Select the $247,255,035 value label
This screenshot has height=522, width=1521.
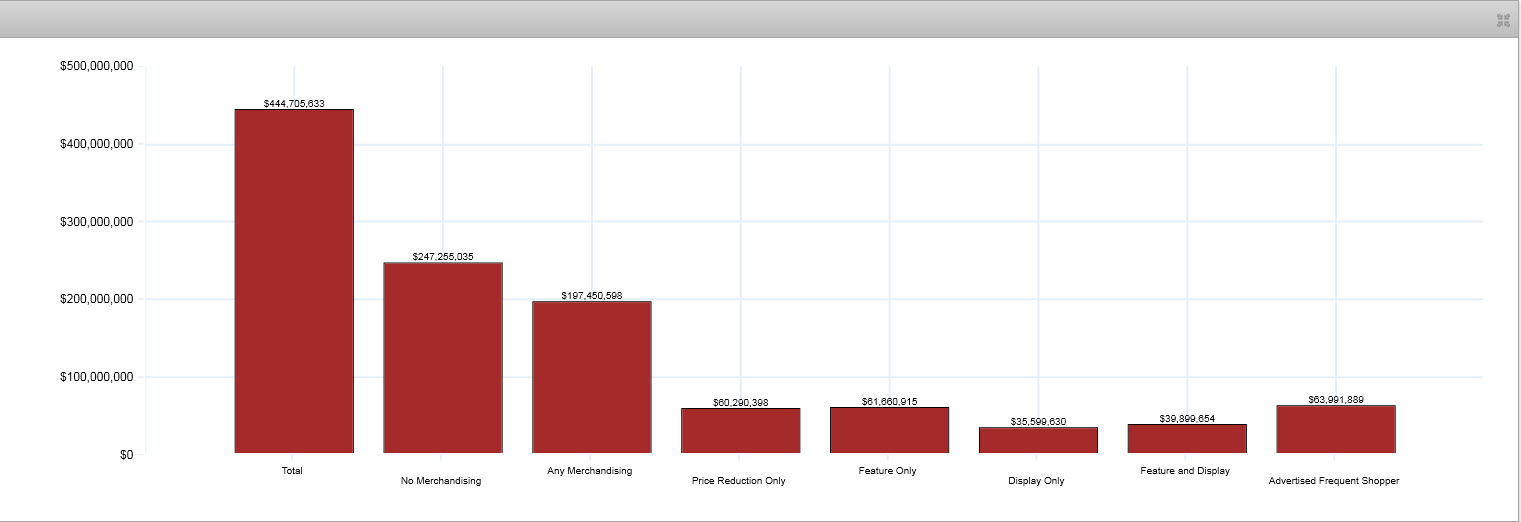[x=443, y=257]
